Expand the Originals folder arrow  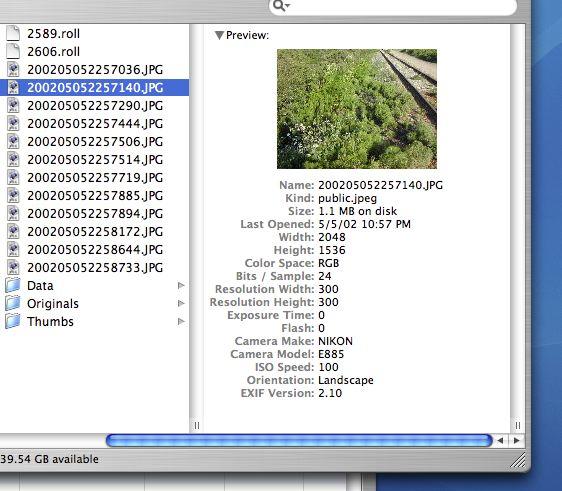tap(181, 303)
